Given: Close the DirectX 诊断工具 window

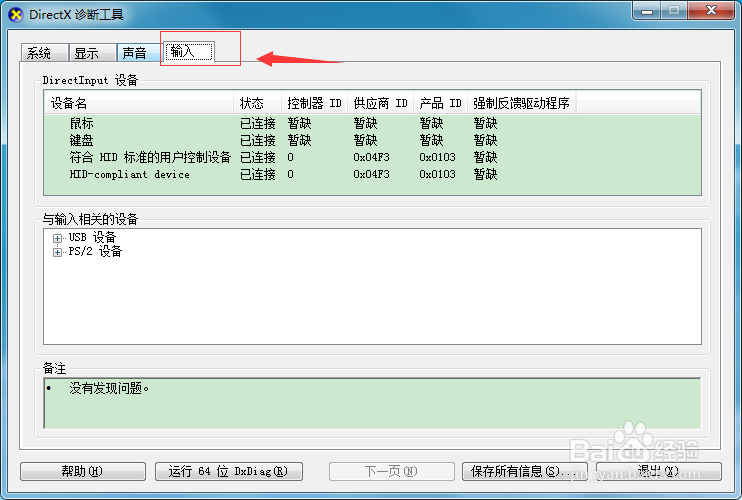Looking at the screenshot, I should tap(711, 10).
